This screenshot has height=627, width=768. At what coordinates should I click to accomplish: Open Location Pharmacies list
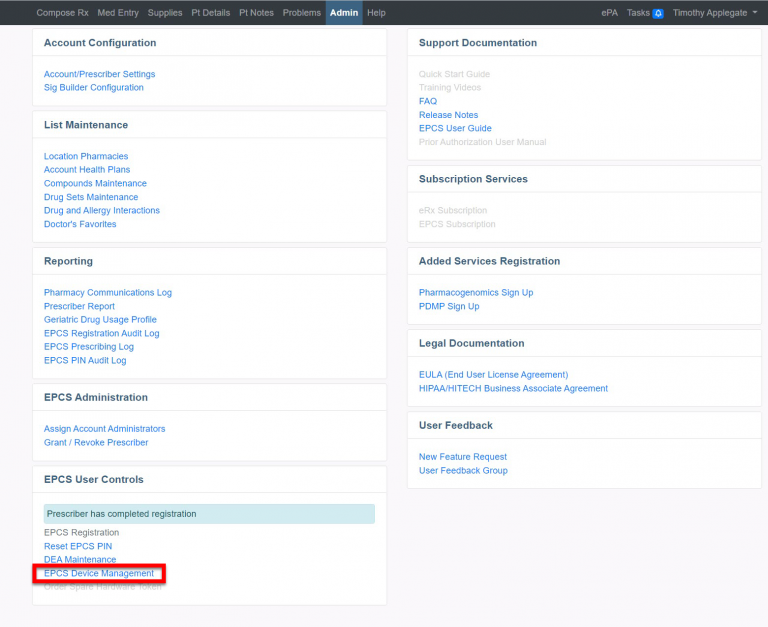click(86, 156)
